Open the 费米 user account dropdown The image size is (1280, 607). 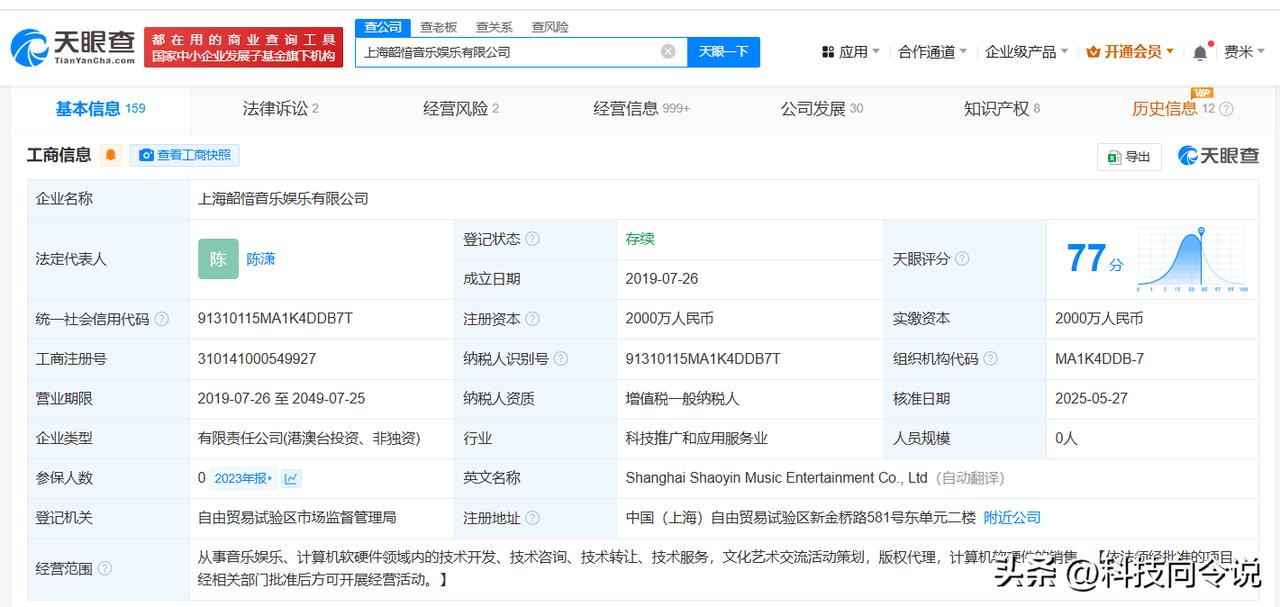click(1245, 52)
